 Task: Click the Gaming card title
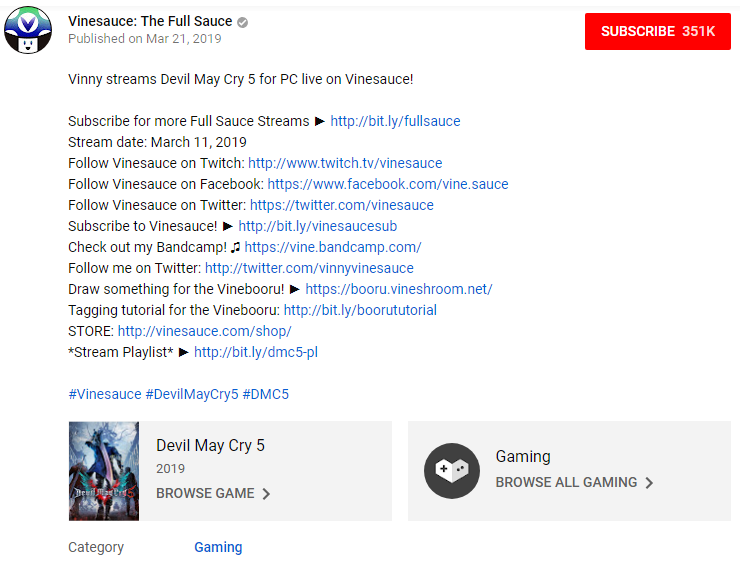pyautogui.click(x=523, y=456)
